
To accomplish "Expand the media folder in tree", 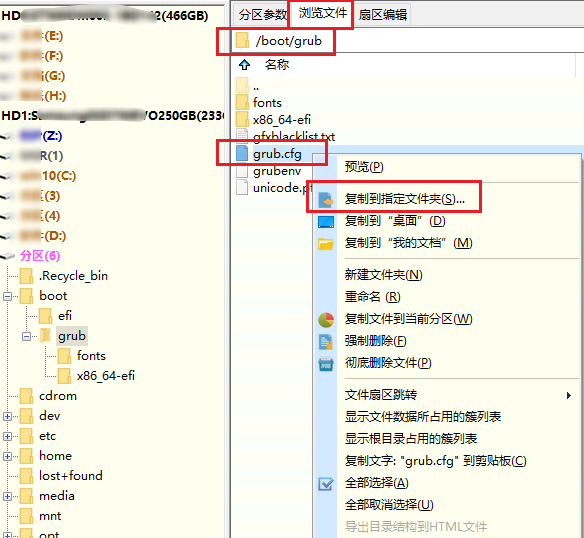I will tap(7, 496).
